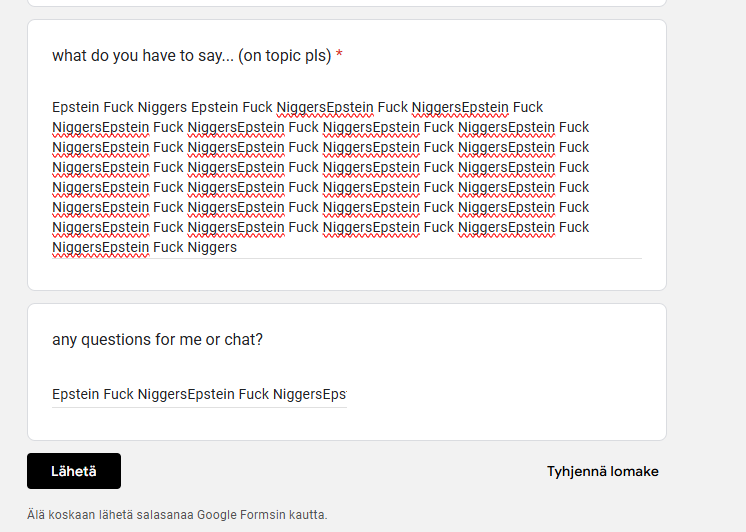This screenshot has height=532, width=746.
Task: Place cursor in first line of long answer
Action: point(300,107)
